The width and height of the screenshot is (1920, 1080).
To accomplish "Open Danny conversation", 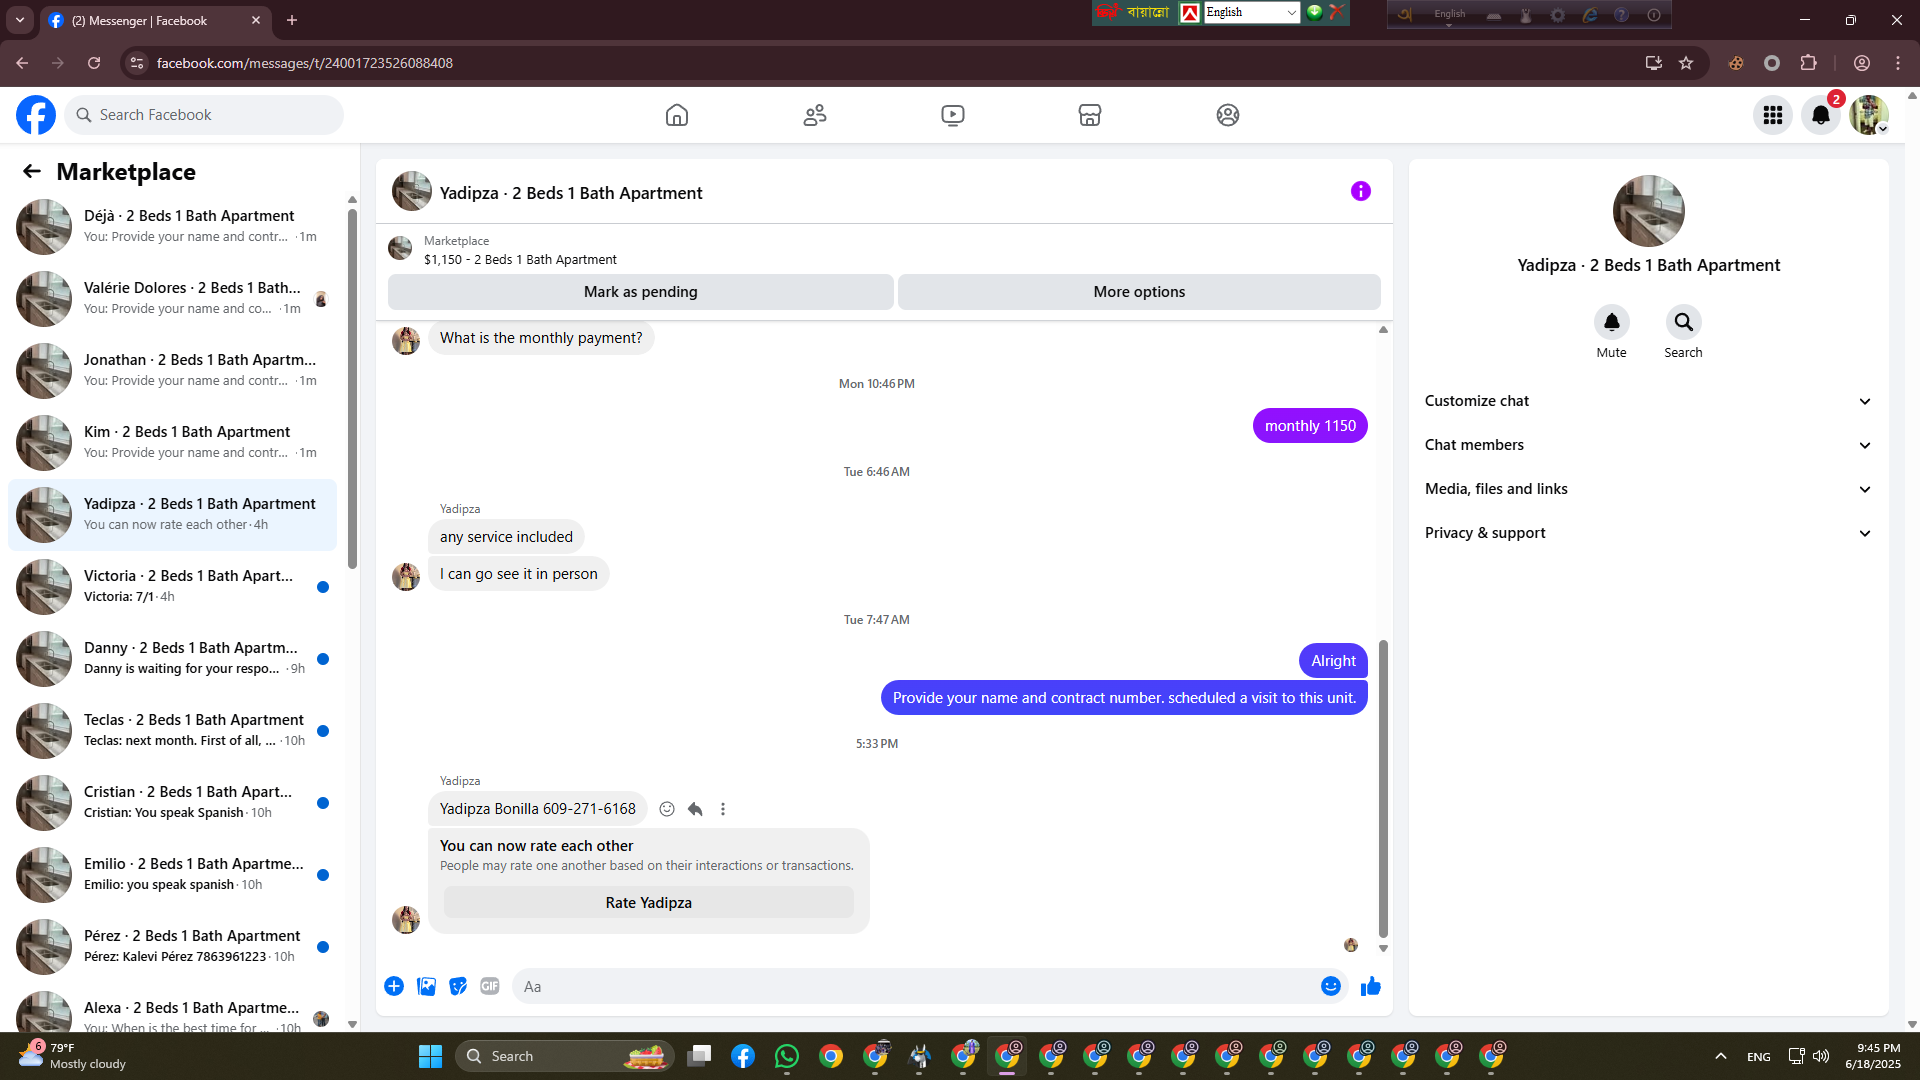I will (172, 658).
